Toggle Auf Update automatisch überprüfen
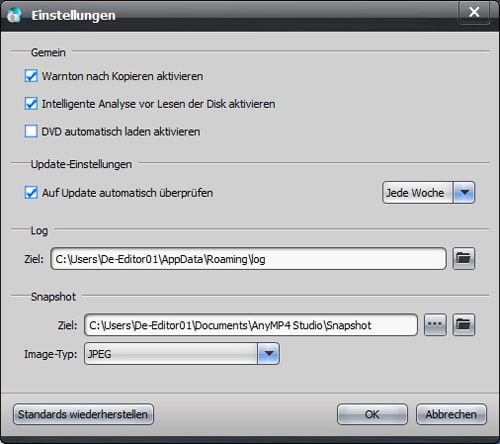 (x=31, y=193)
